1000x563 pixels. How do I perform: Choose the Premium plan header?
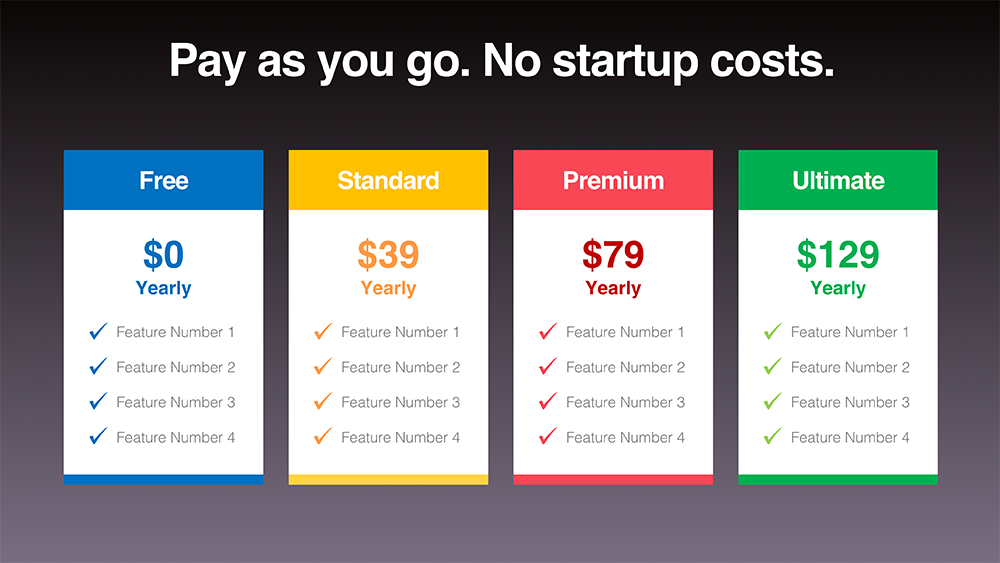(x=613, y=180)
